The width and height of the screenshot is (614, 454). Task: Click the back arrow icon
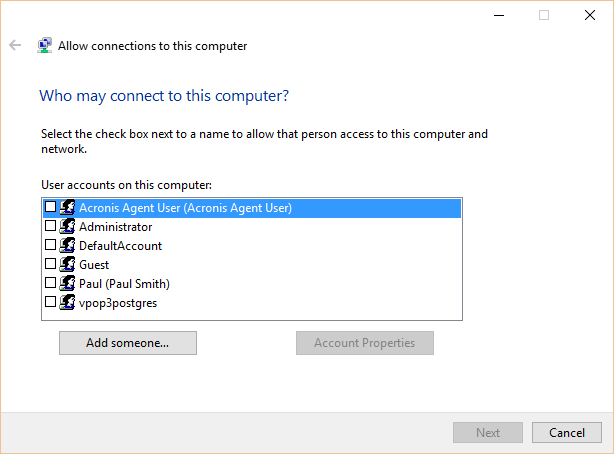click(x=15, y=45)
